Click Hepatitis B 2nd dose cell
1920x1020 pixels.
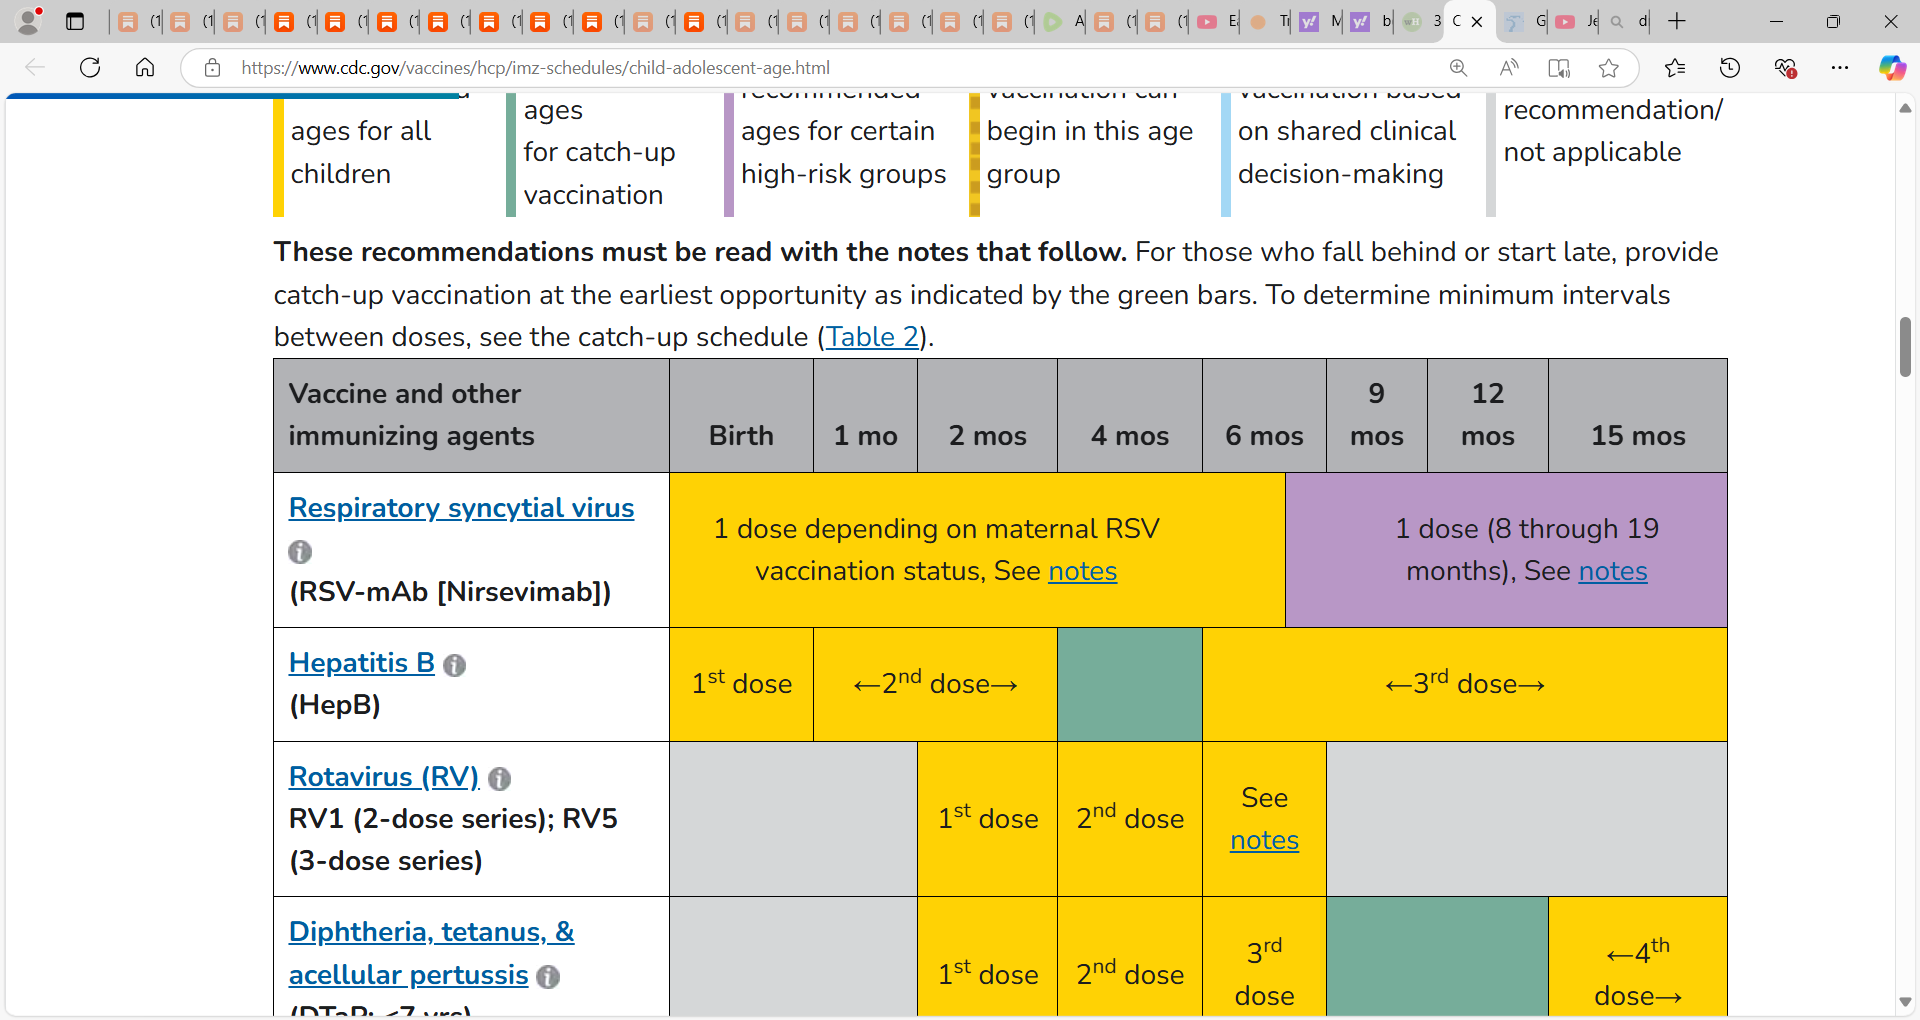[936, 684]
